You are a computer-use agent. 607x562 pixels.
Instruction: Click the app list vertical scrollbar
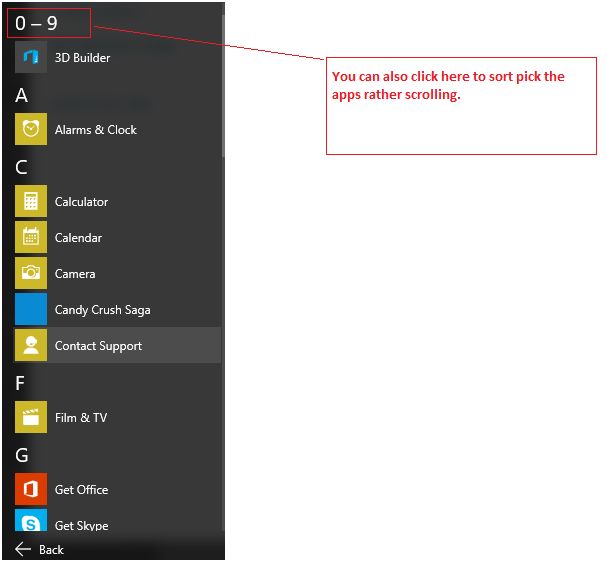click(223, 85)
